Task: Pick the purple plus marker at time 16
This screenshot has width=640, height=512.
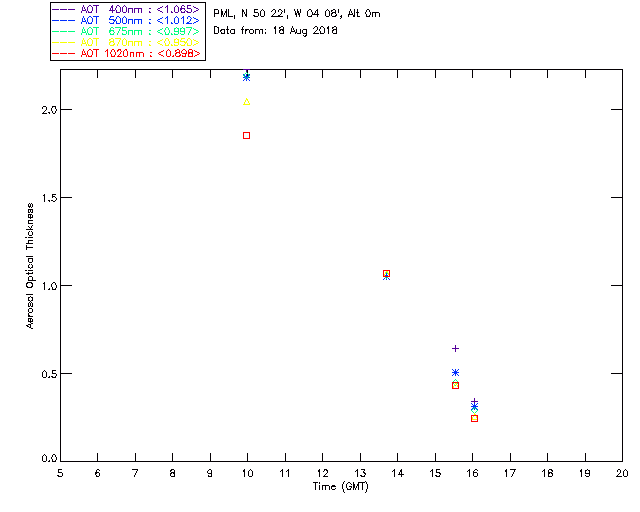Action: (474, 402)
